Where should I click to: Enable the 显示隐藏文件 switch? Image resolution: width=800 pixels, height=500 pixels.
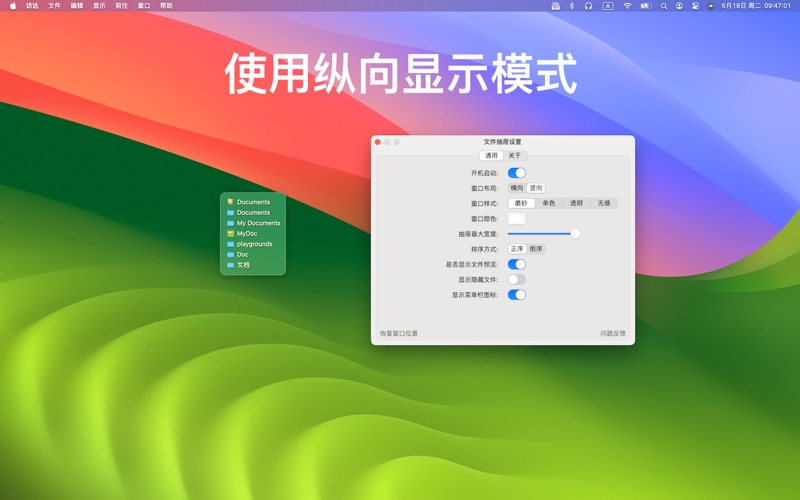(x=516, y=280)
